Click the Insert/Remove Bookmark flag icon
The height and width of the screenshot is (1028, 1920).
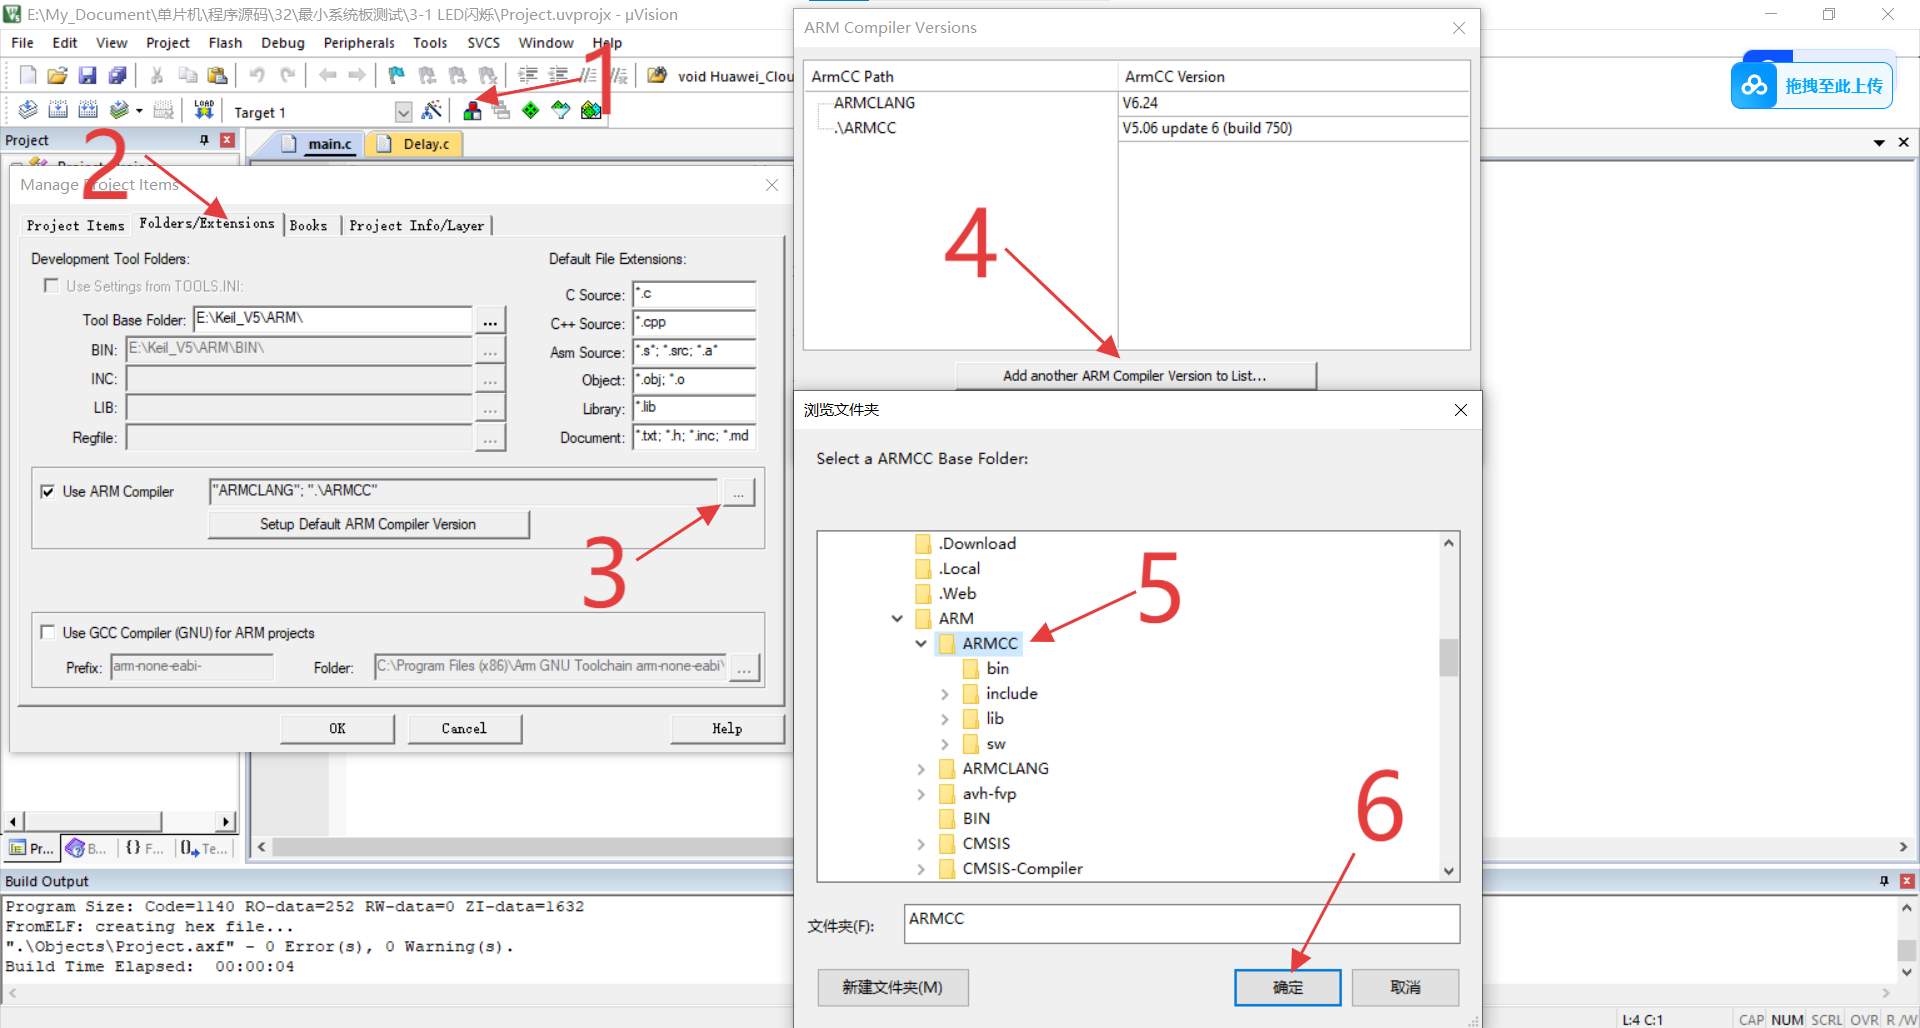[395, 75]
